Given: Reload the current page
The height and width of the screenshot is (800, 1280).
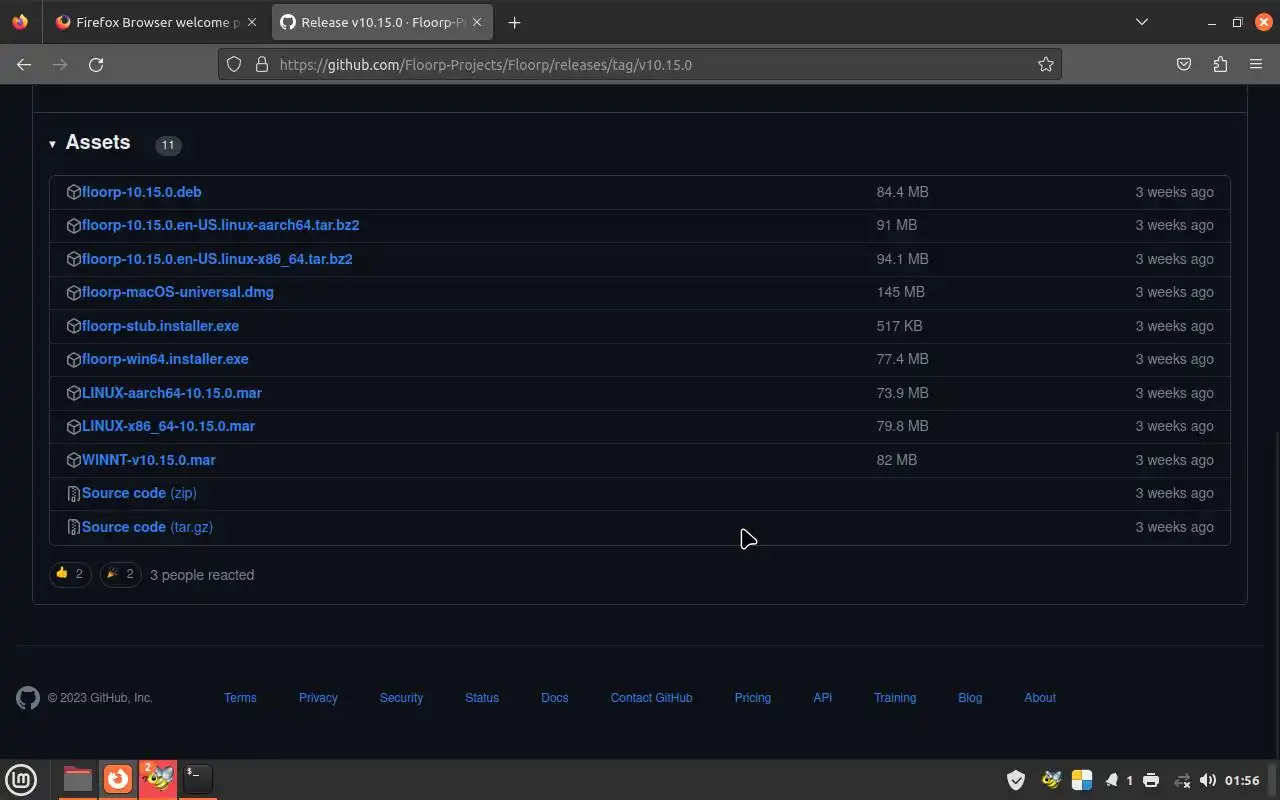Looking at the screenshot, I should click(96, 64).
